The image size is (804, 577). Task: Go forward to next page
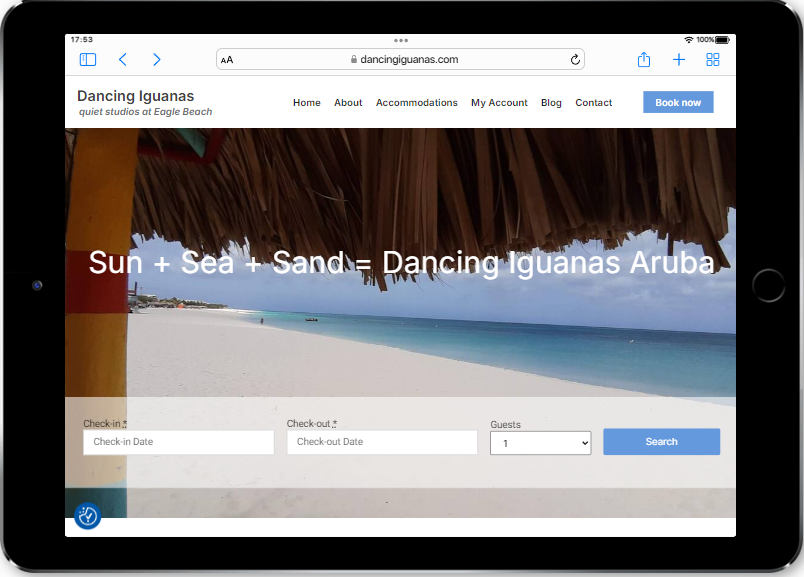pyautogui.click(x=157, y=59)
